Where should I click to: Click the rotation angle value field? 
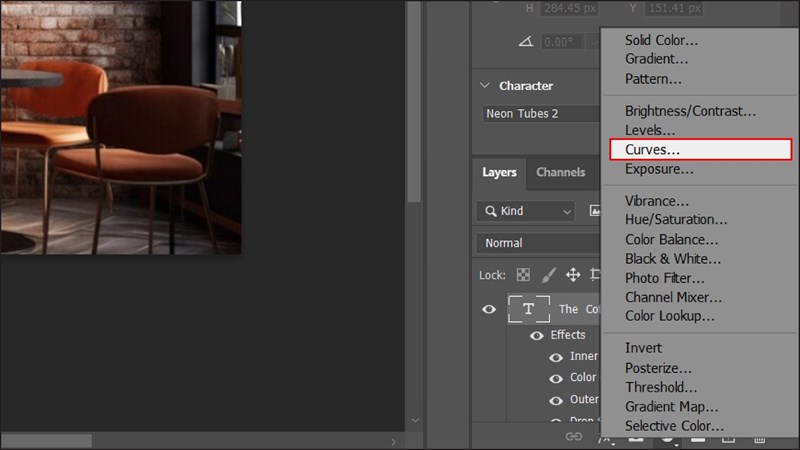pyautogui.click(x=562, y=41)
